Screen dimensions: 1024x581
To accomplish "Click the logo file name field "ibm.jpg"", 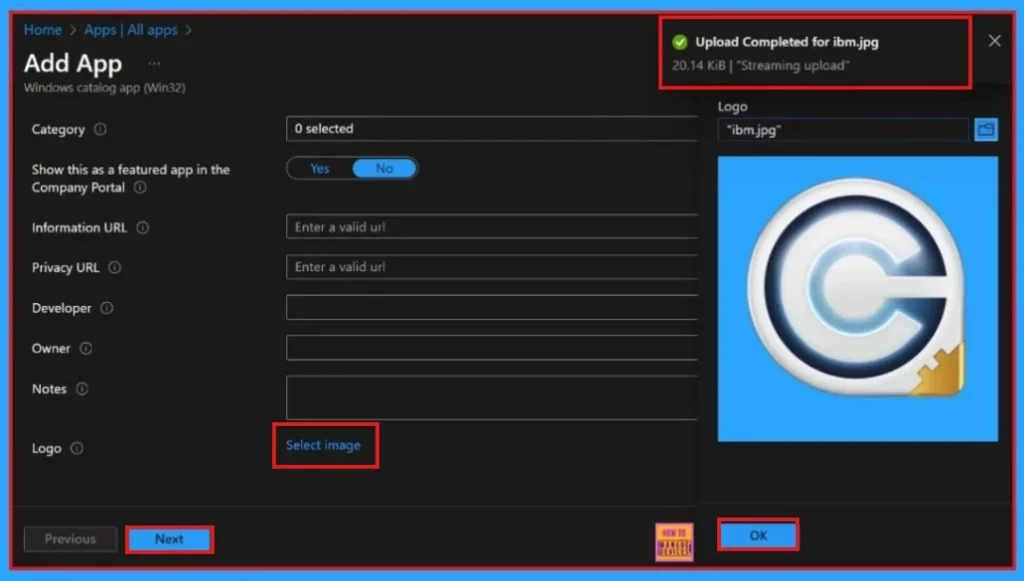I will tap(843, 129).
